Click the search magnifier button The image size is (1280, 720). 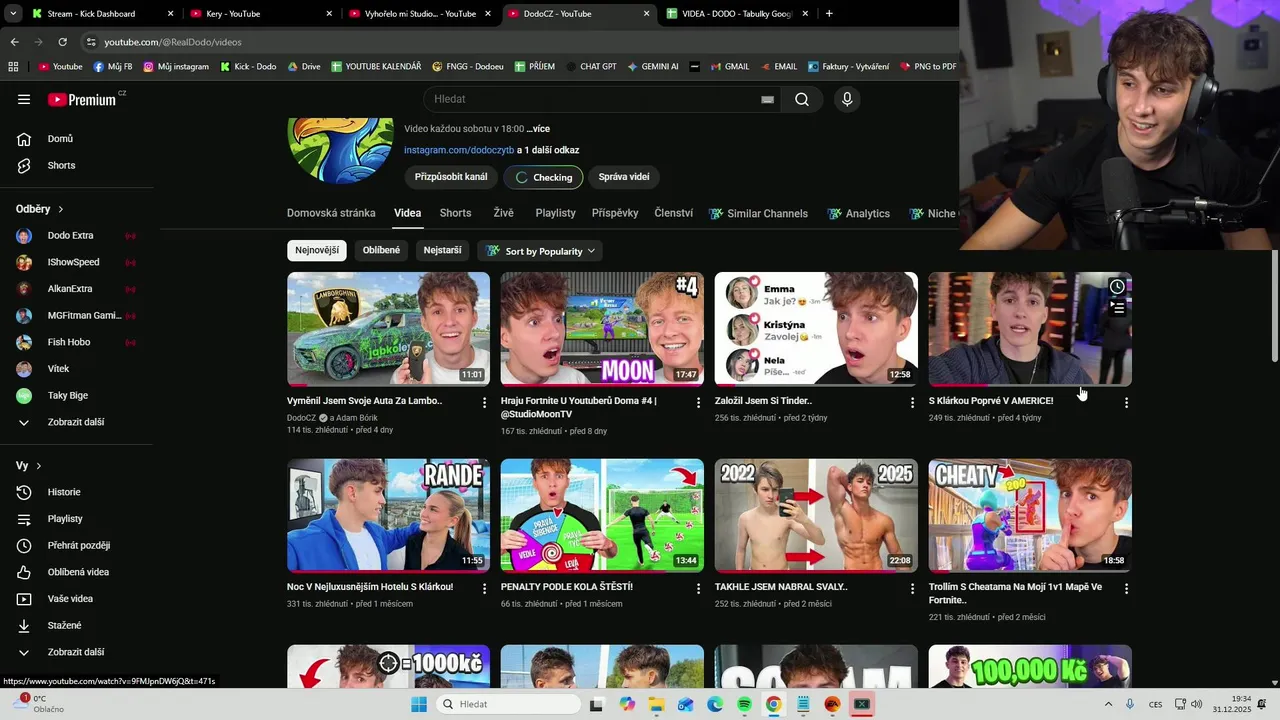click(802, 99)
